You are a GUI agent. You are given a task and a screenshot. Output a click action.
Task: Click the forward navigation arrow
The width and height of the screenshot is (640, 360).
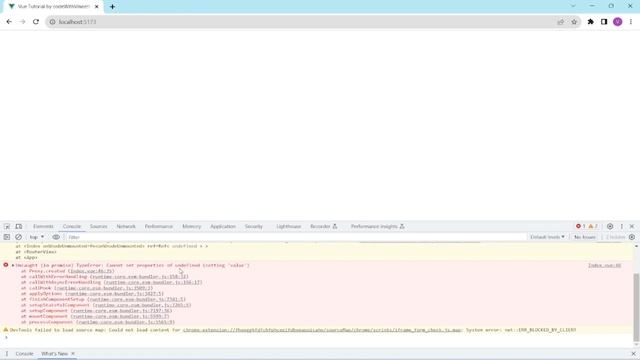[22, 22]
